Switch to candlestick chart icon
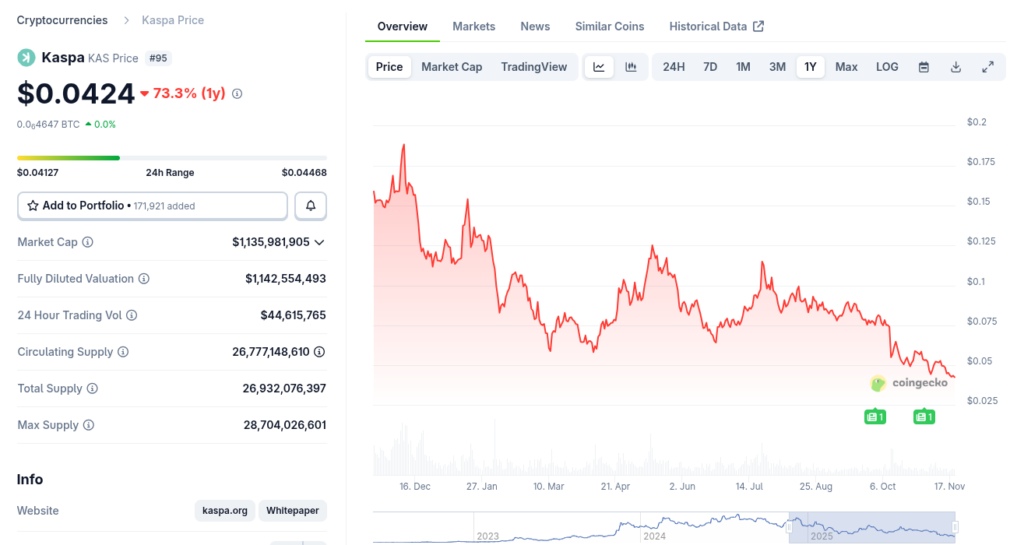Image resolution: width=1024 pixels, height=545 pixels. (x=631, y=67)
